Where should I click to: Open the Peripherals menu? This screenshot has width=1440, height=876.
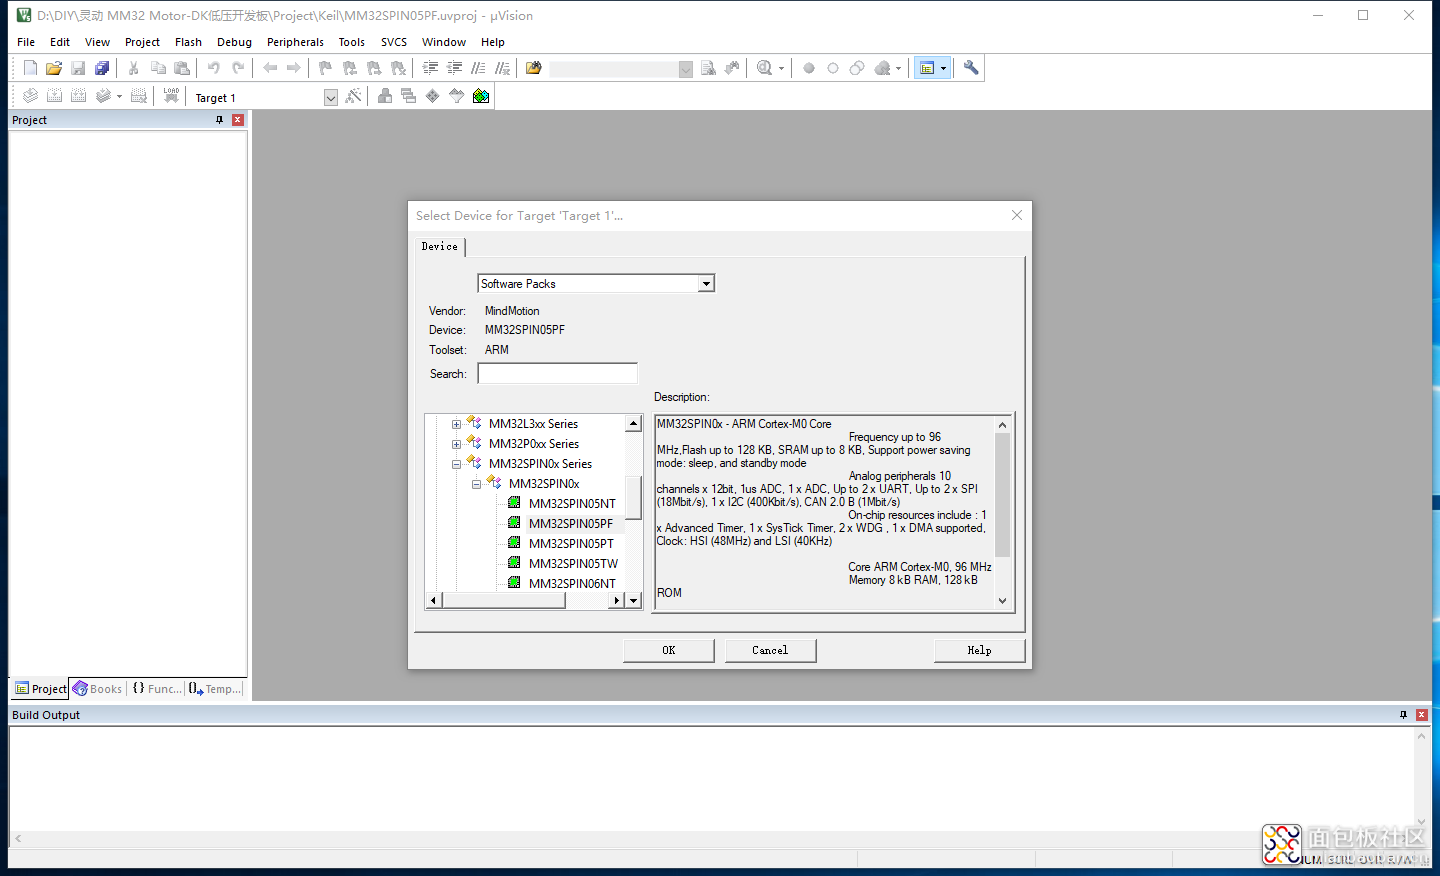tap(295, 42)
